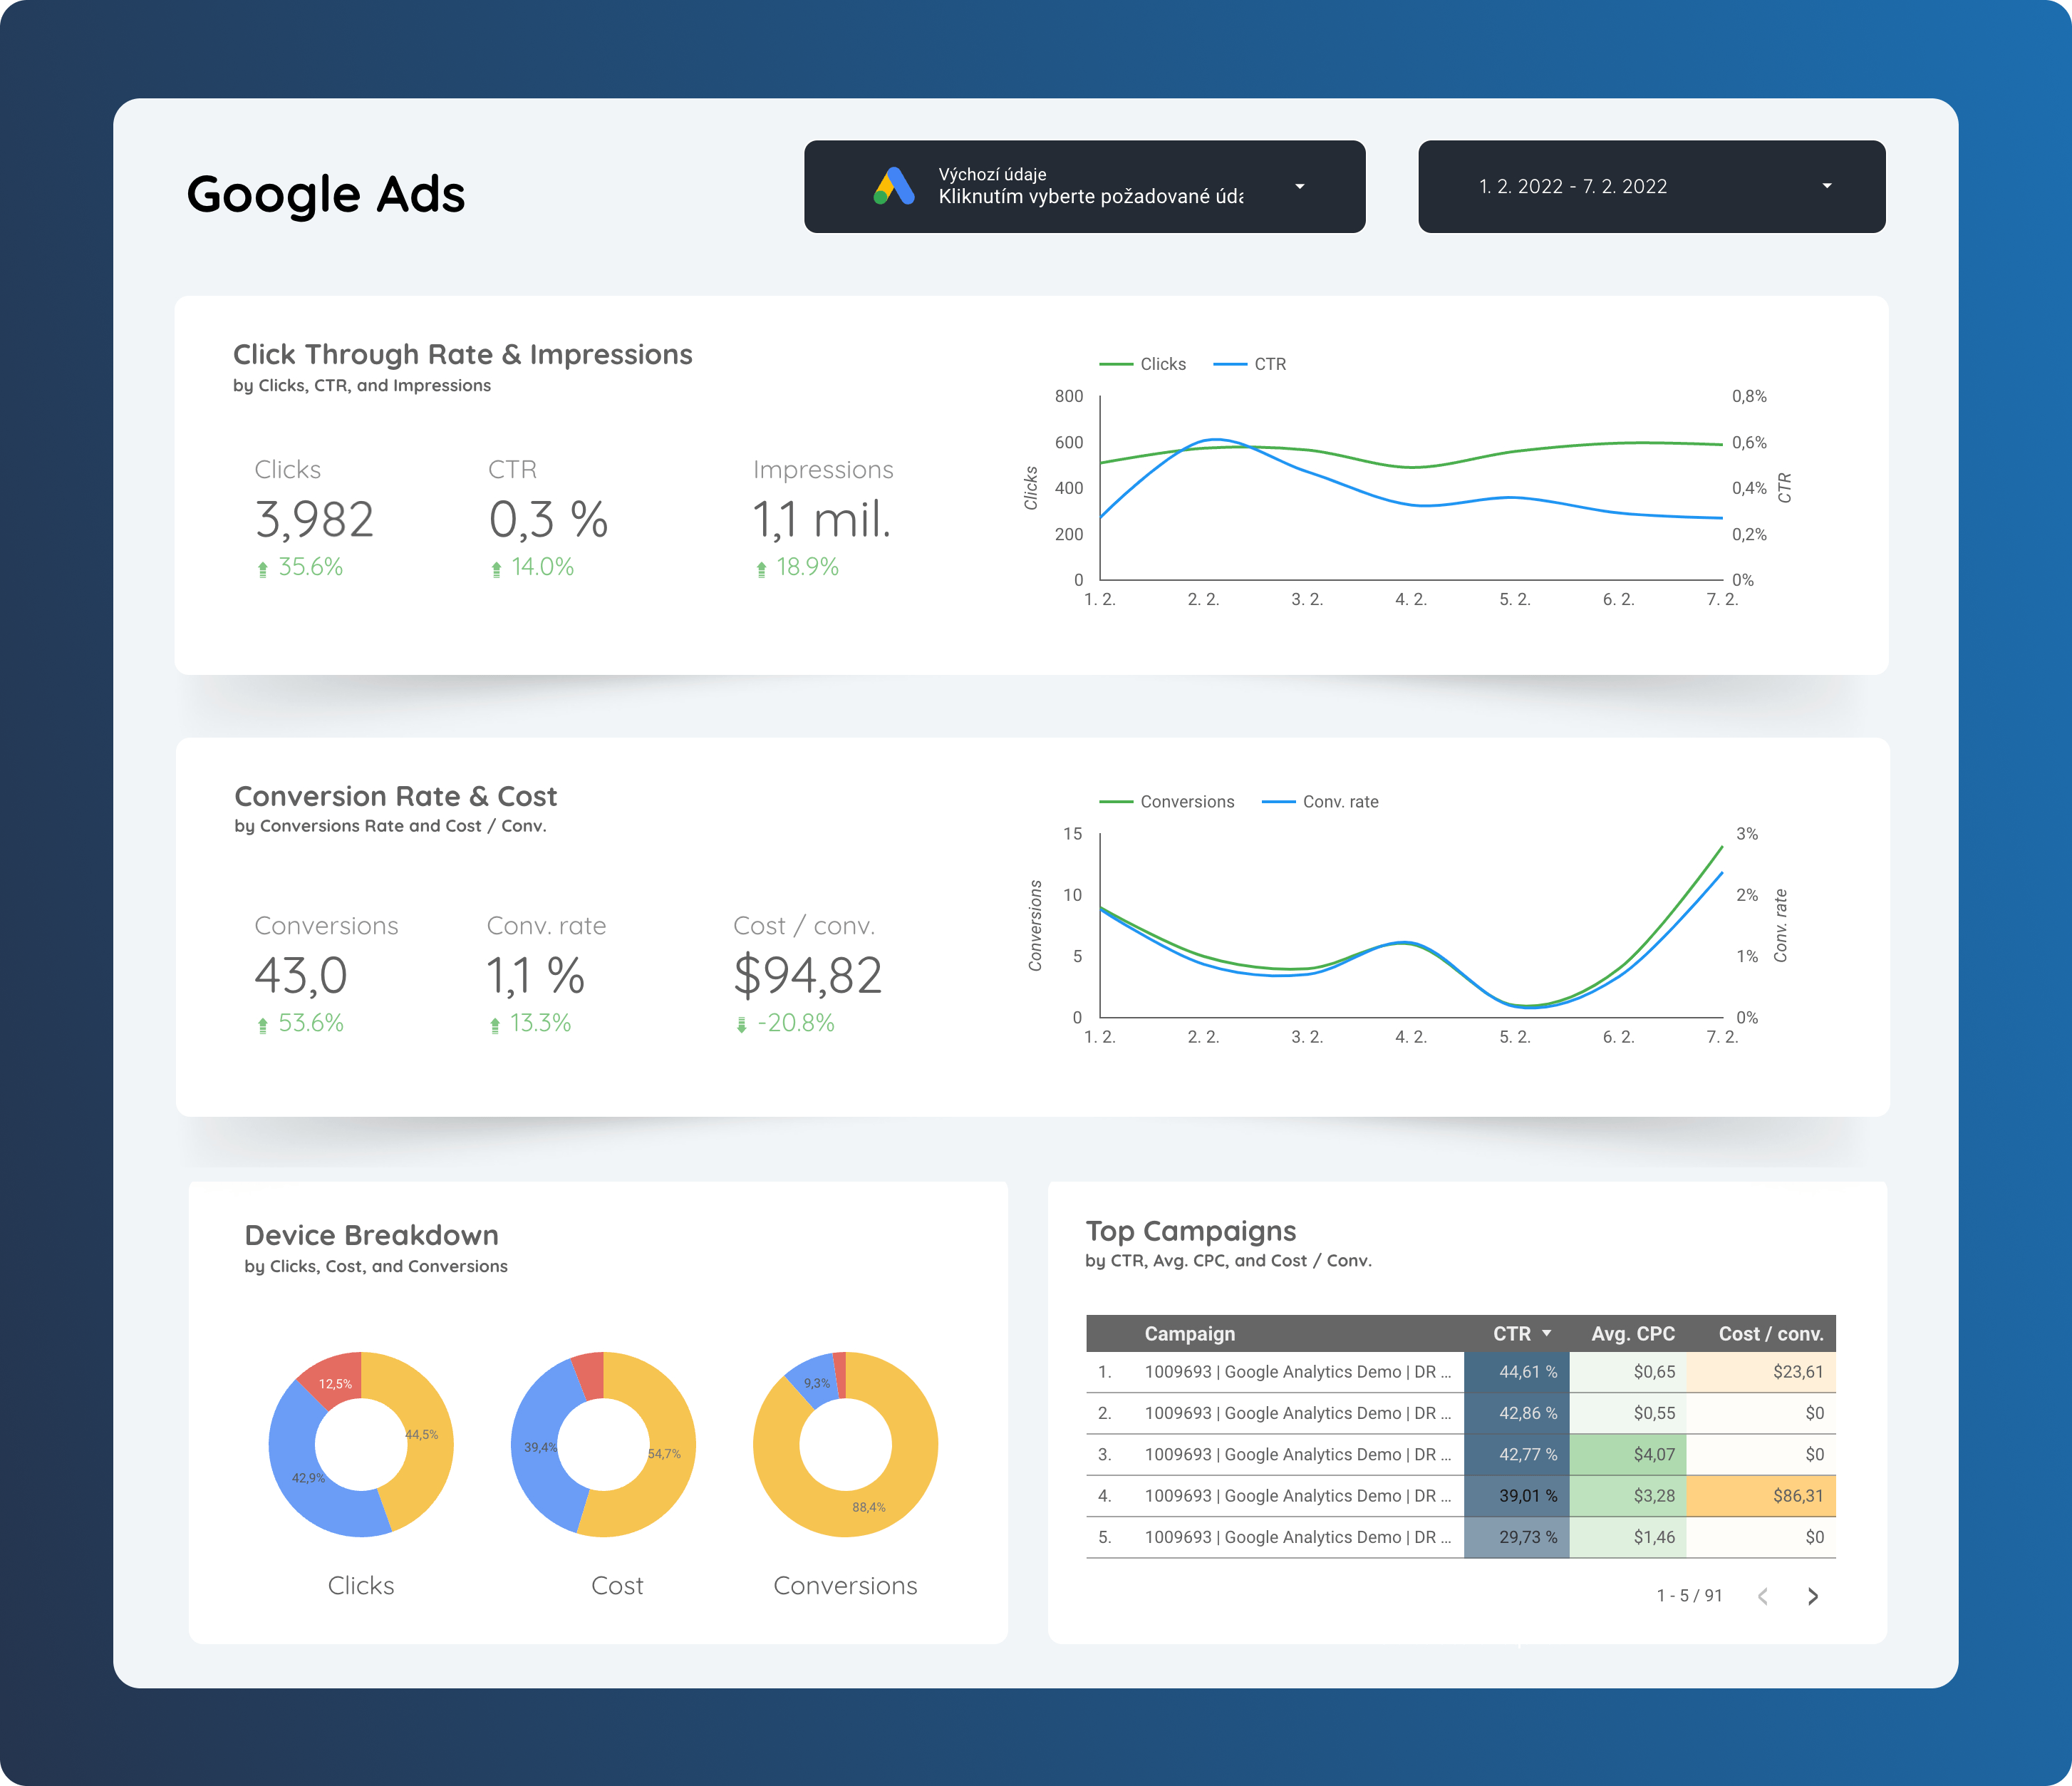Click the CTR up-arrow change indicator
The height and width of the screenshot is (1786, 2072).
[x=496, y=569]
